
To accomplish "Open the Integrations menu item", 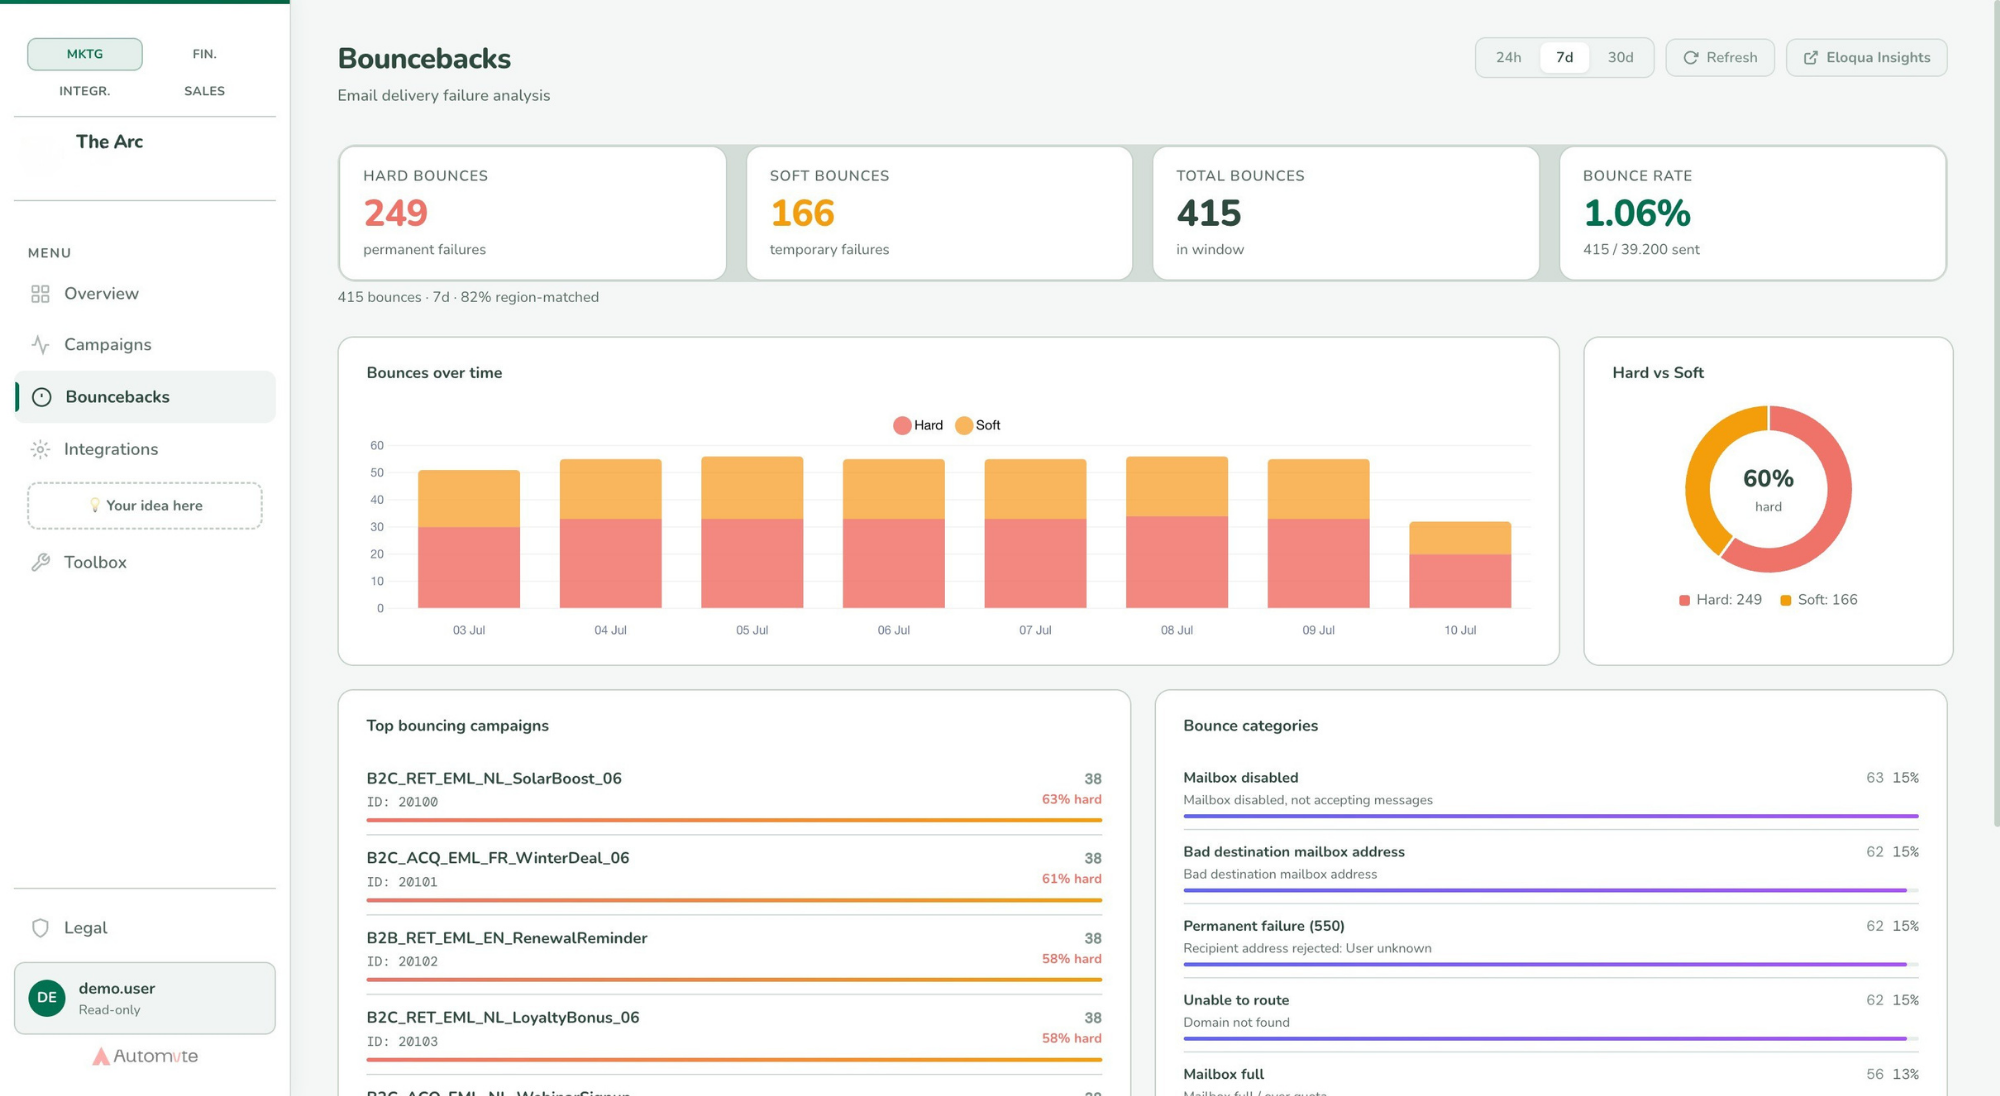I will (145, 450).
